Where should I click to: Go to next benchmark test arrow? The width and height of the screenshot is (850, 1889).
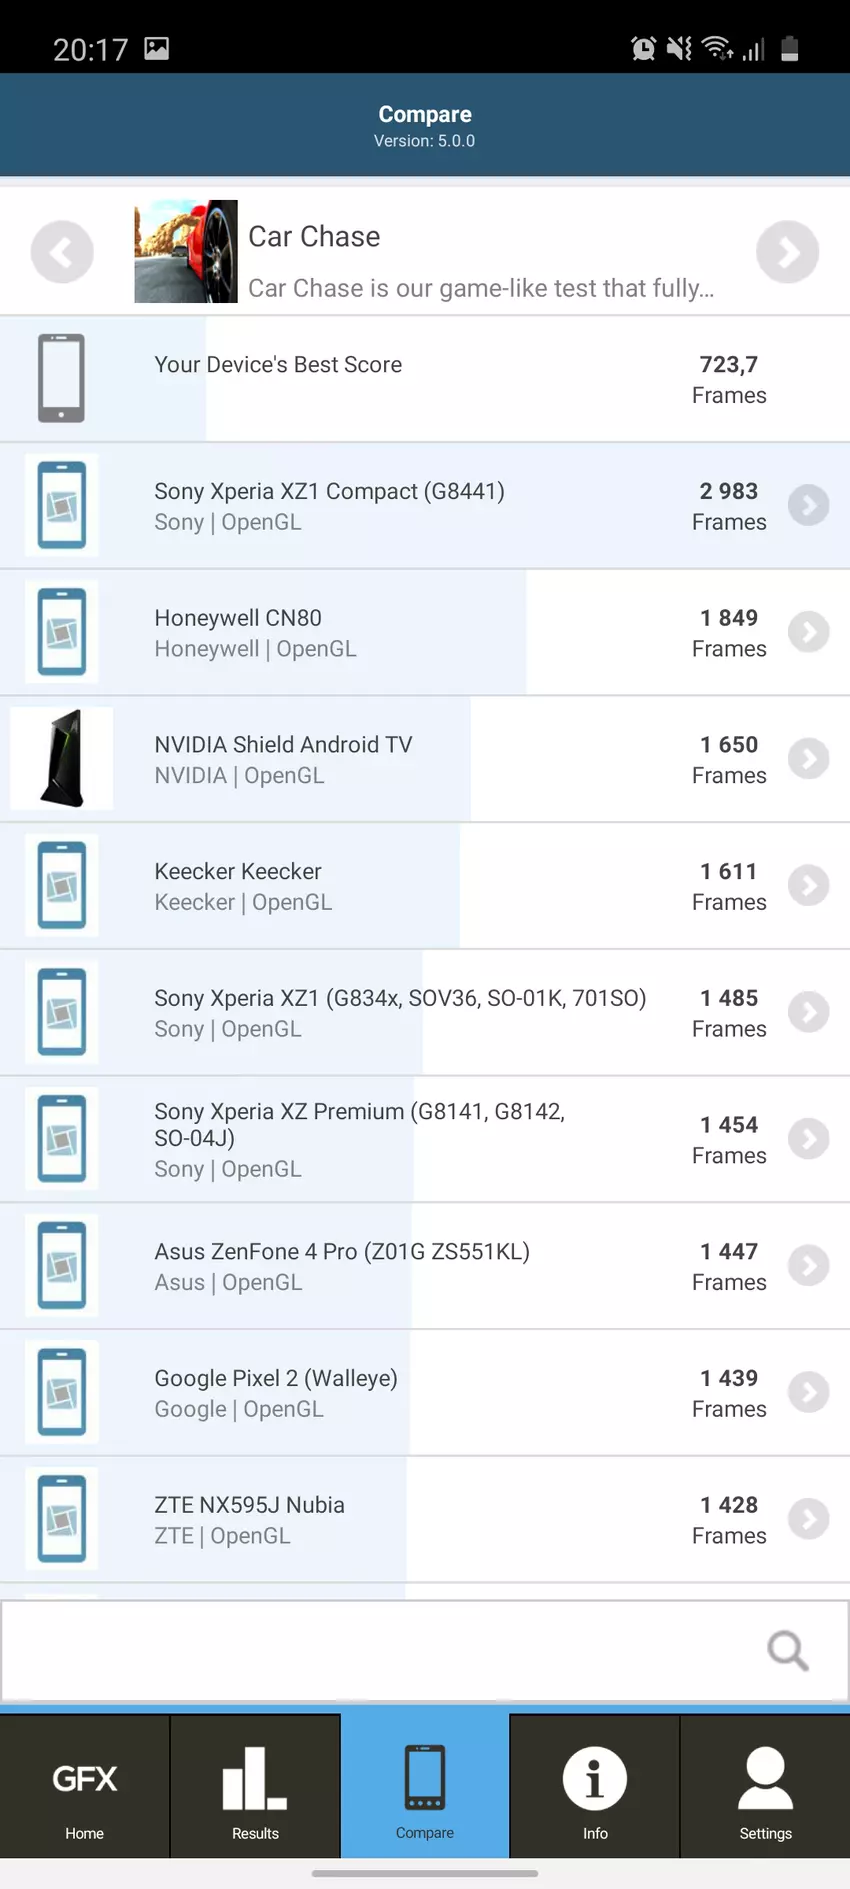pos(787,252)
